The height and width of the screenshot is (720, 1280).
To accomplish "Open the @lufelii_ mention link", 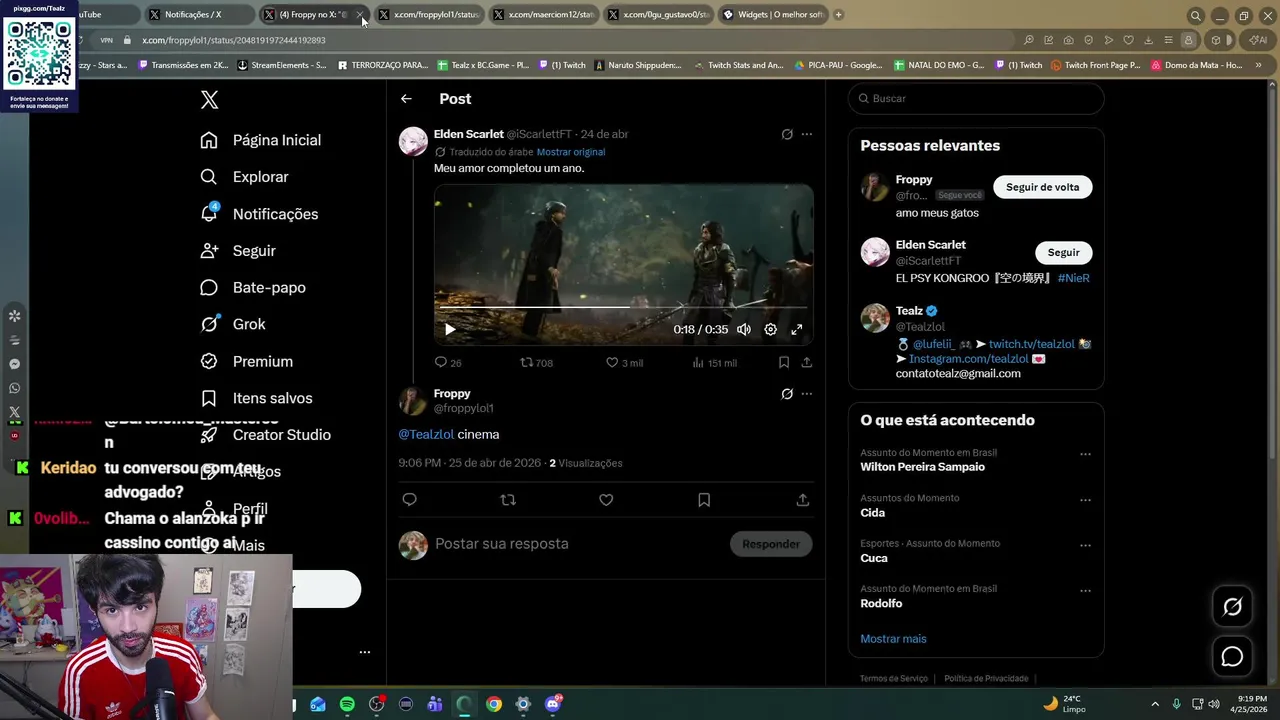I will [x=935, y=344].
